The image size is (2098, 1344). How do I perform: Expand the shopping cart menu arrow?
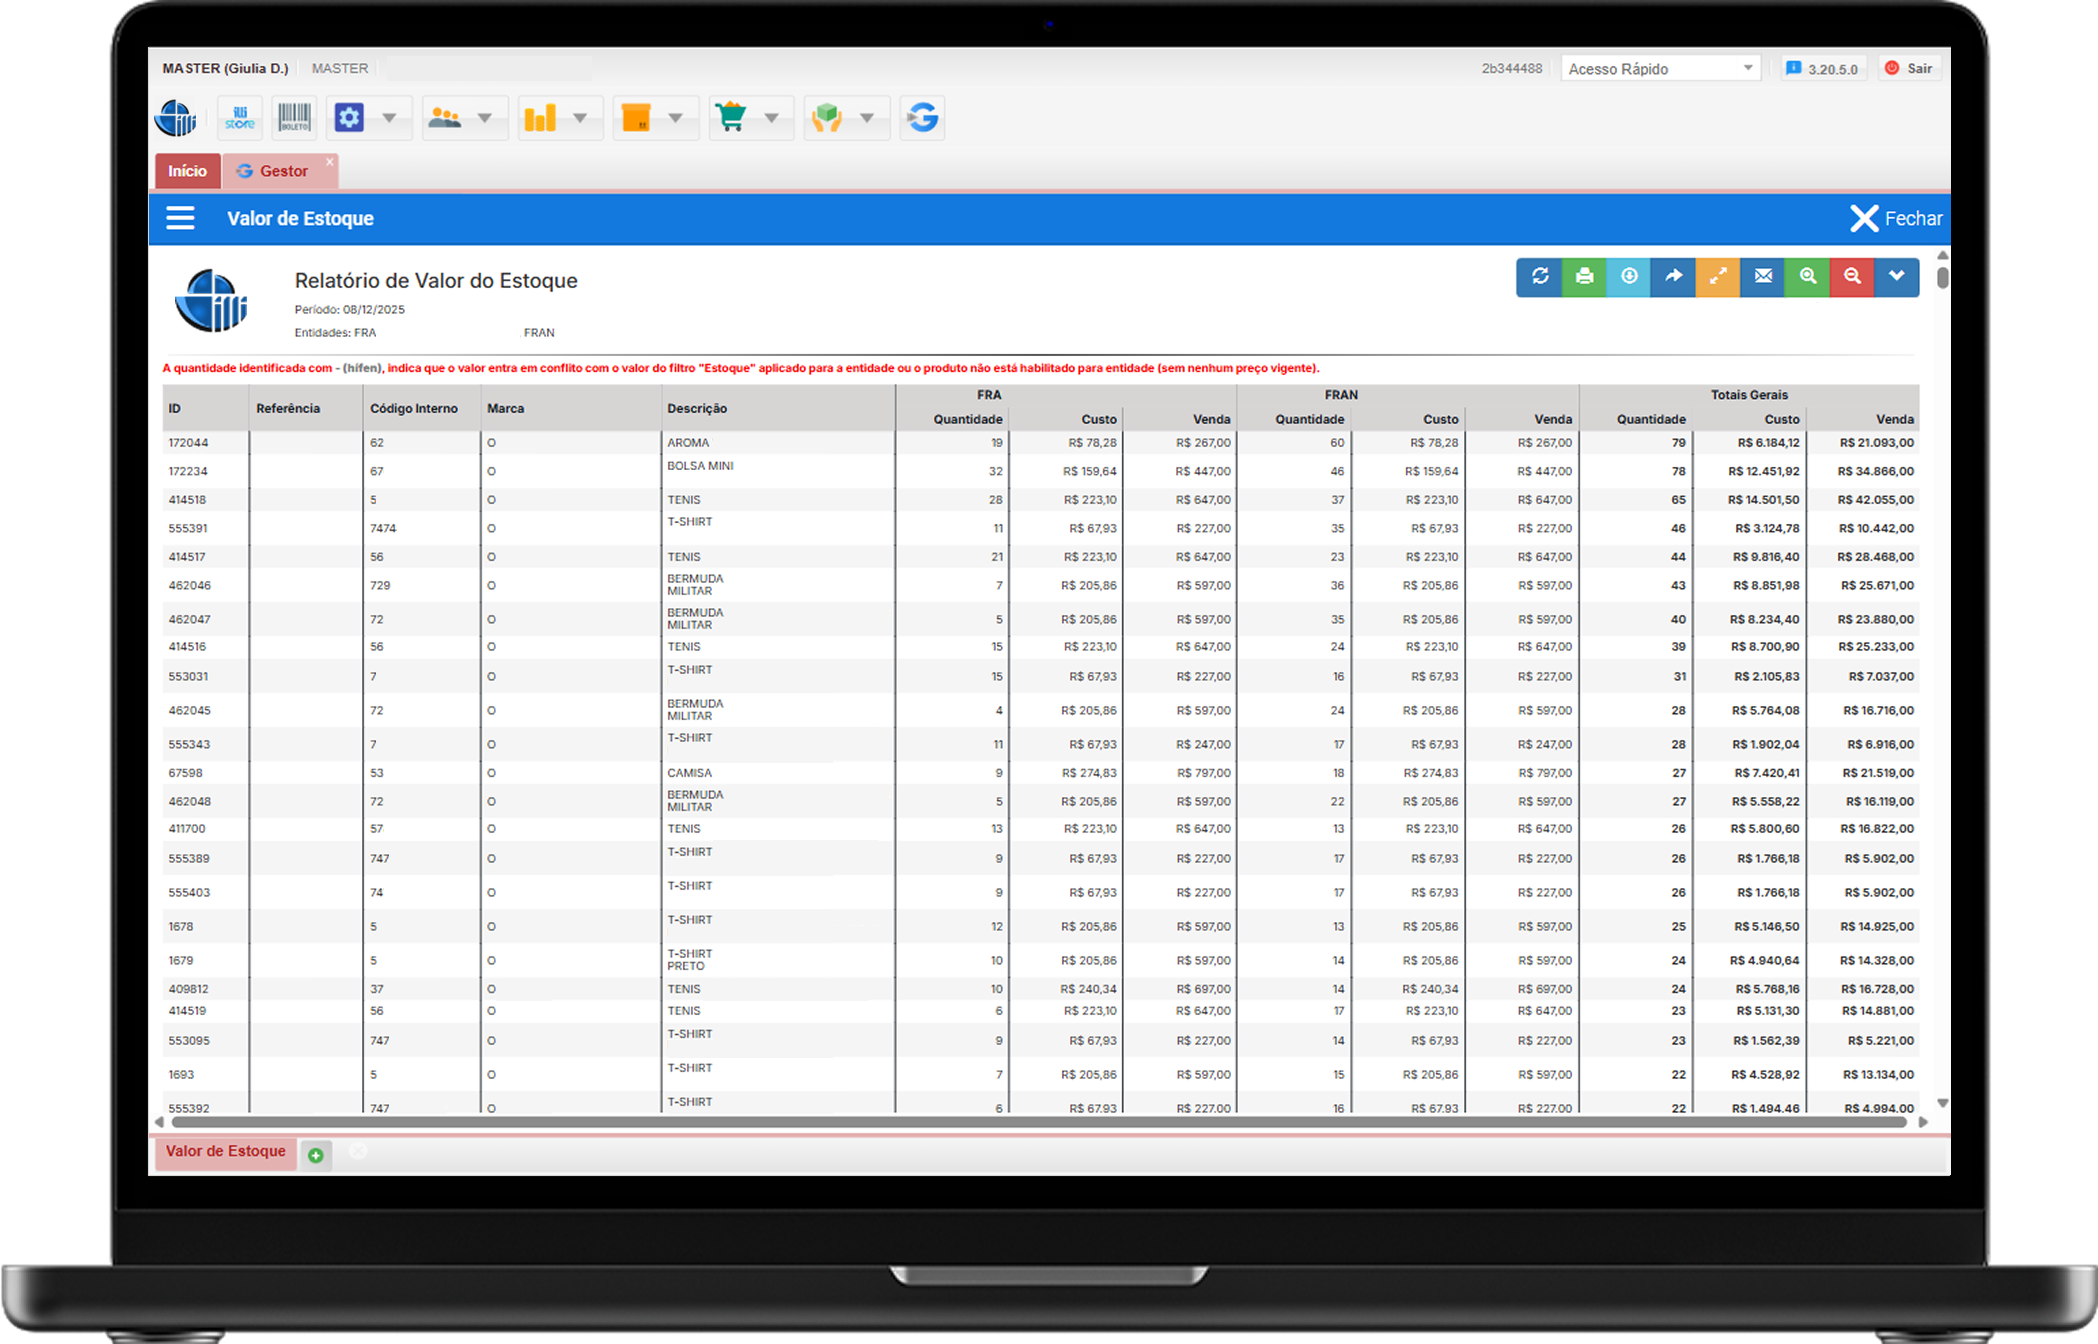click(x=771, y=118)
